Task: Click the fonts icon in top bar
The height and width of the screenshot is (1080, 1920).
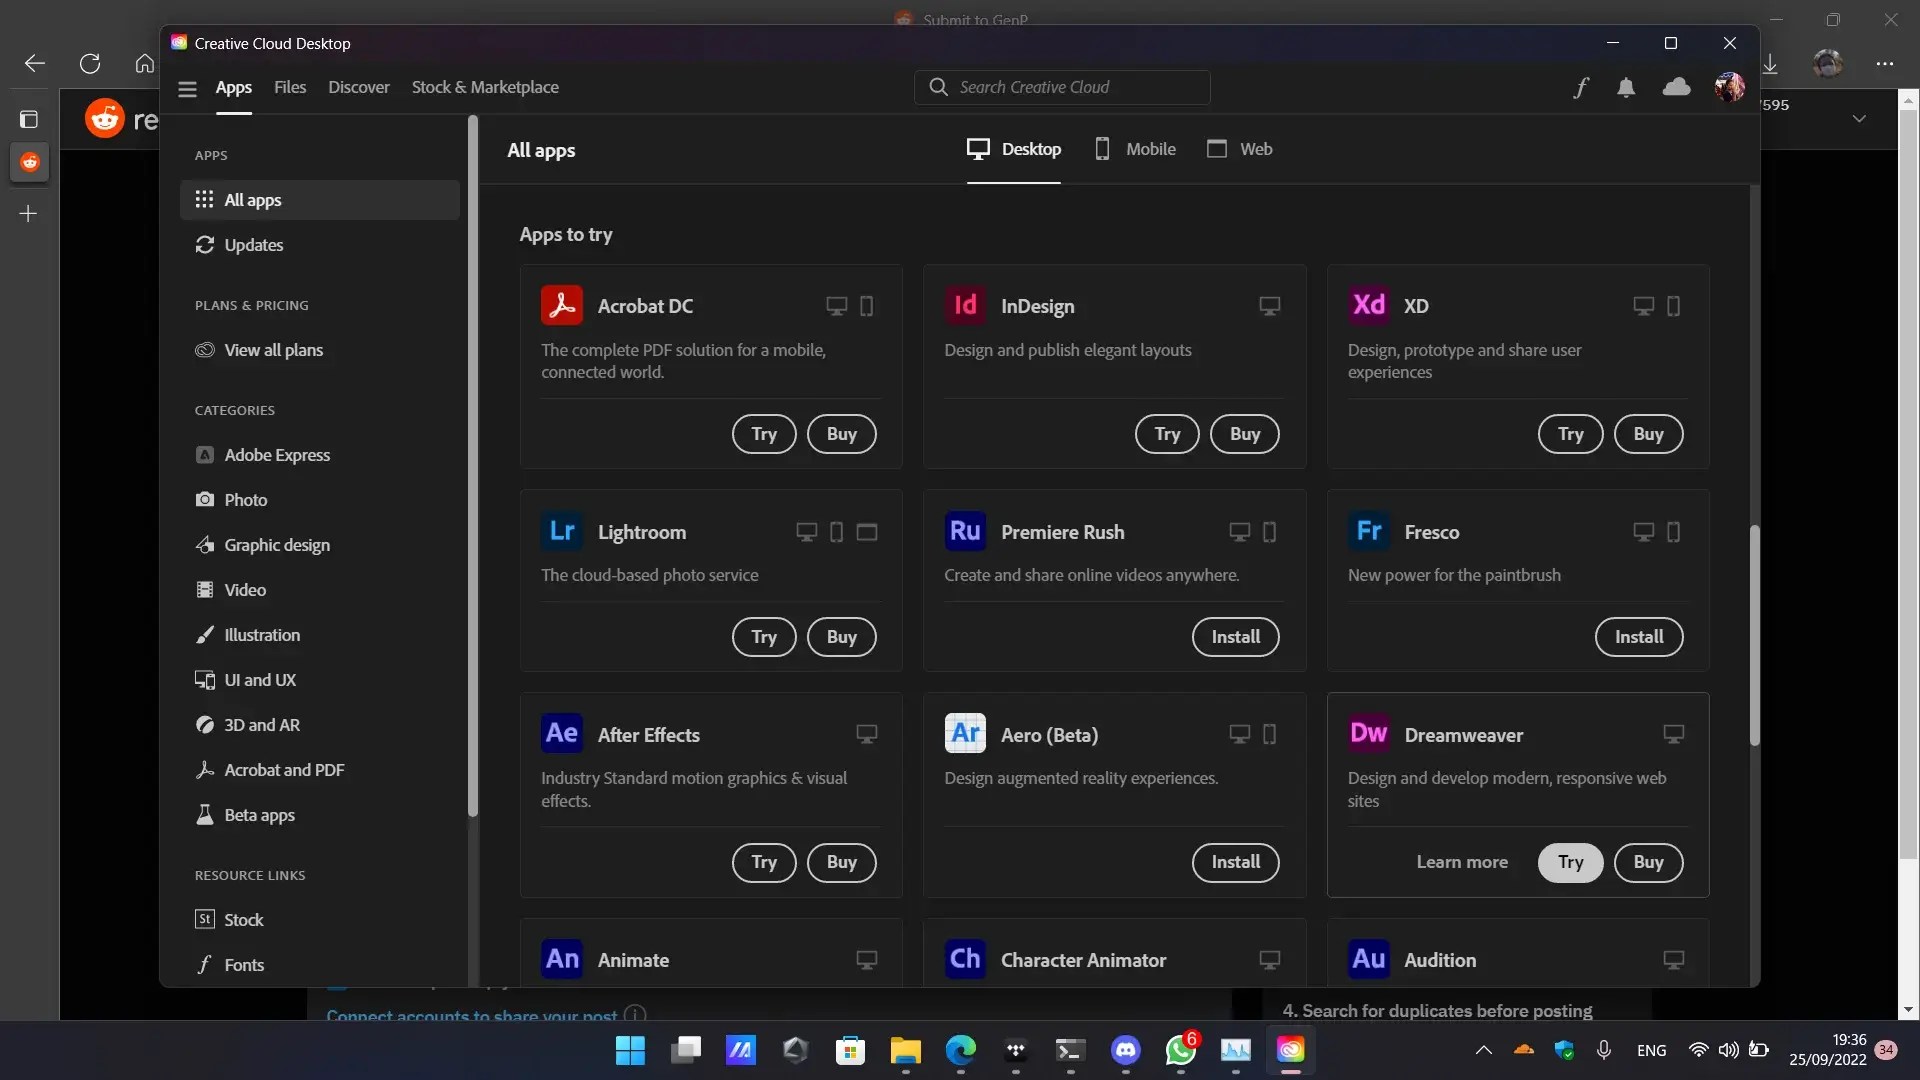Action: tap(1581, 88)
